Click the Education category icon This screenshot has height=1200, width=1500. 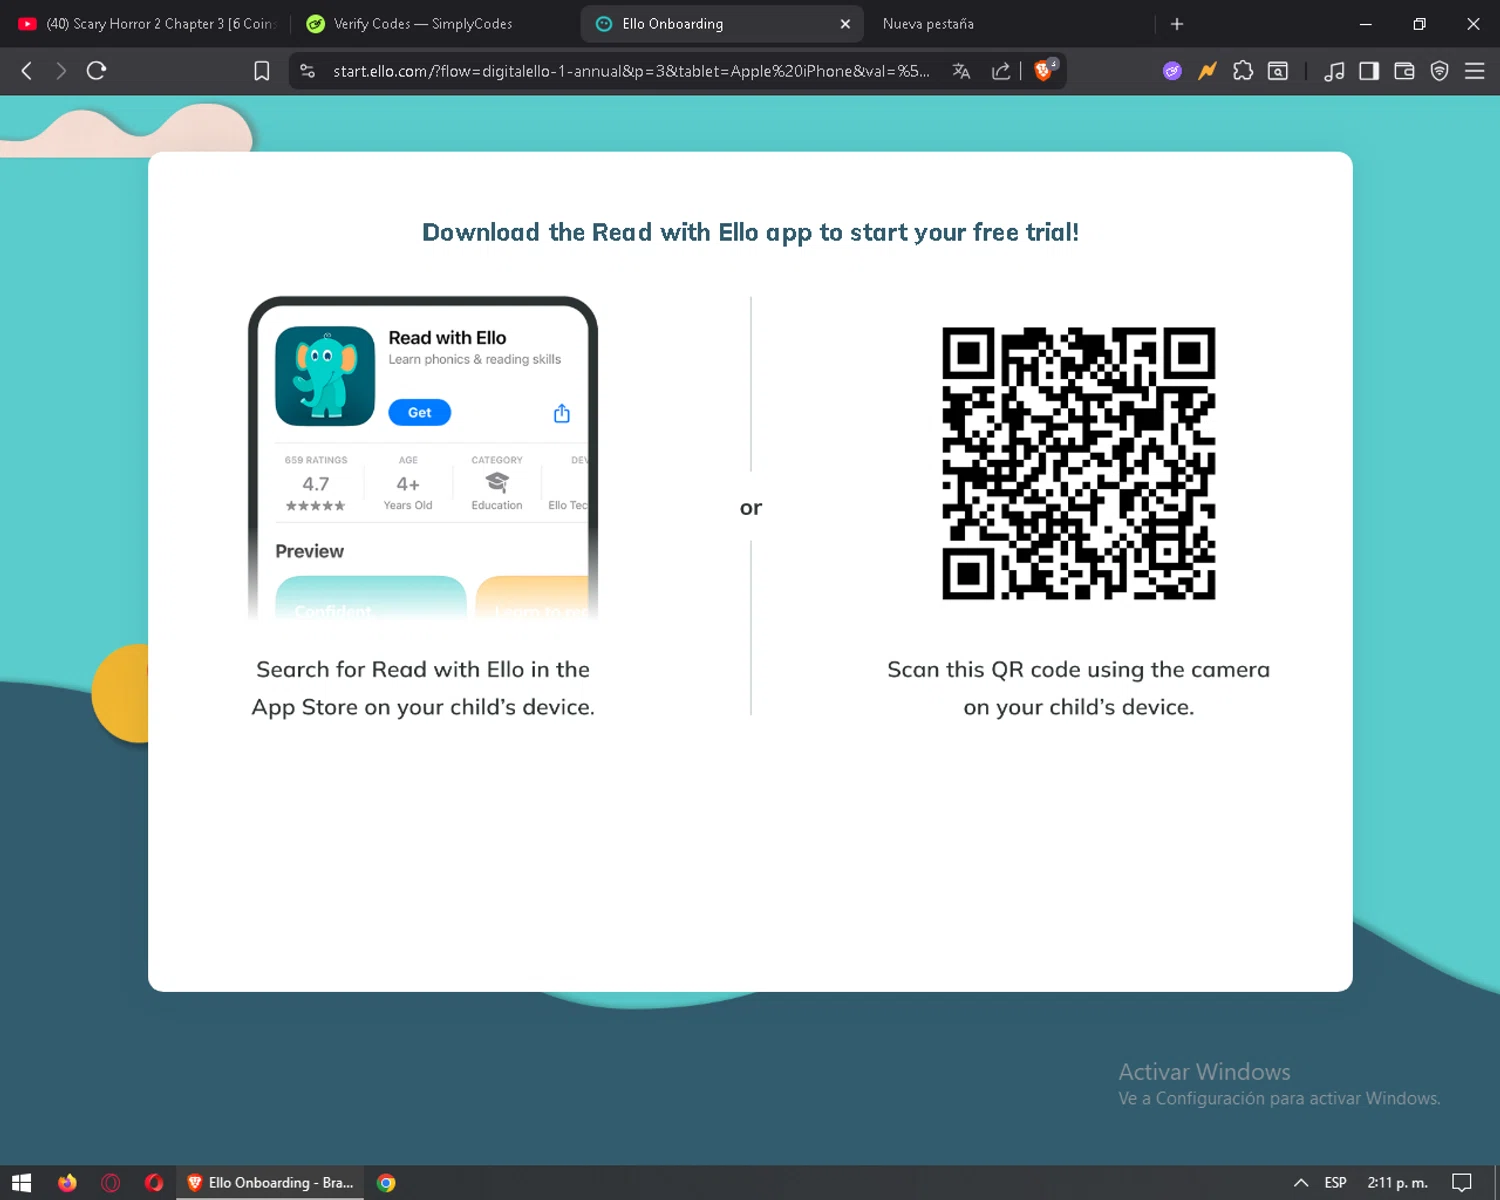497,482
